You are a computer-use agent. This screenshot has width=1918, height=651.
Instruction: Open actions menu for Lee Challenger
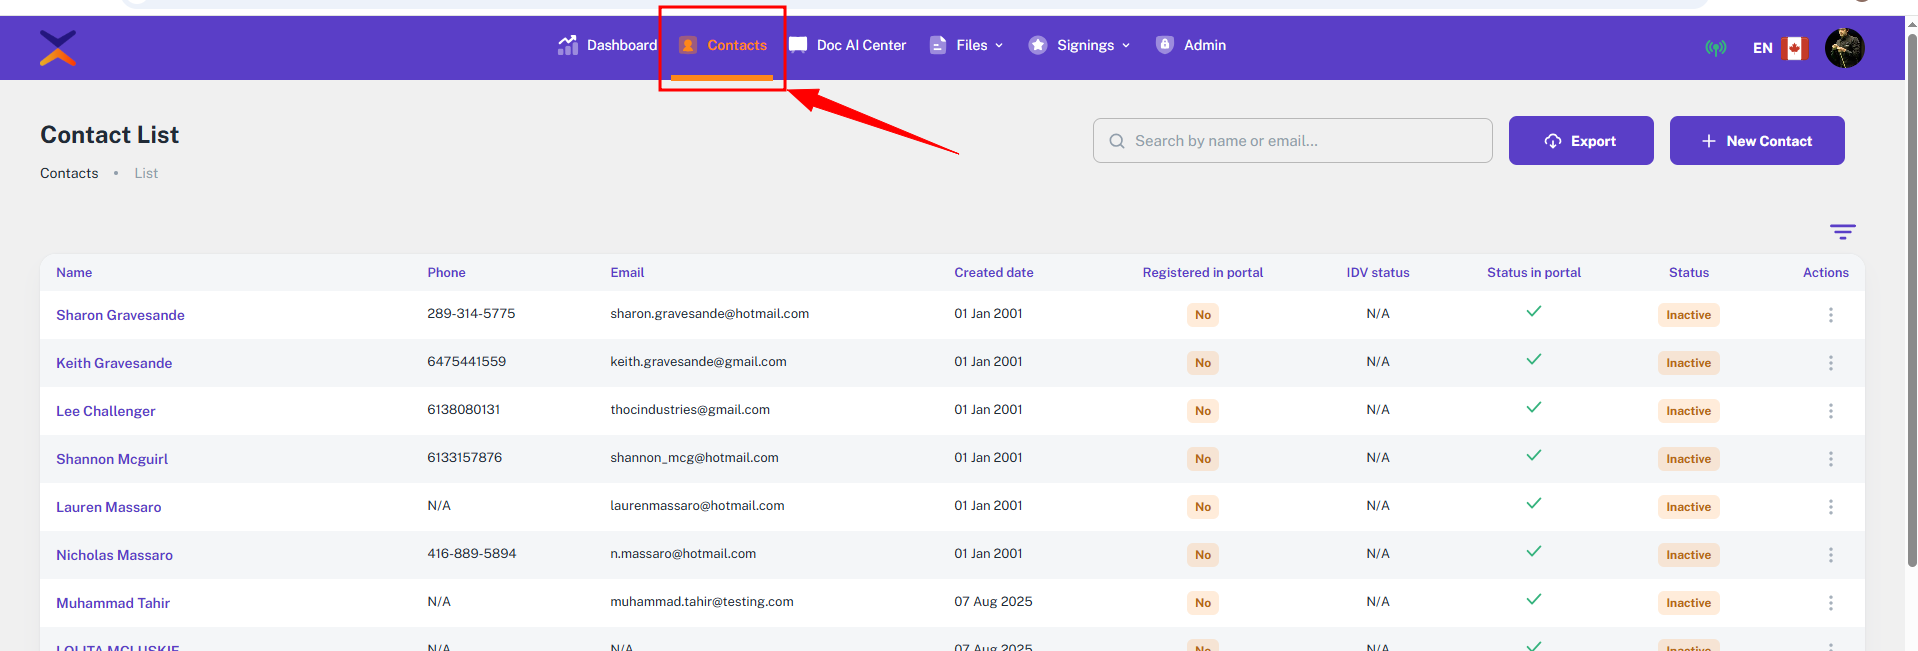tap(1830, 411)
